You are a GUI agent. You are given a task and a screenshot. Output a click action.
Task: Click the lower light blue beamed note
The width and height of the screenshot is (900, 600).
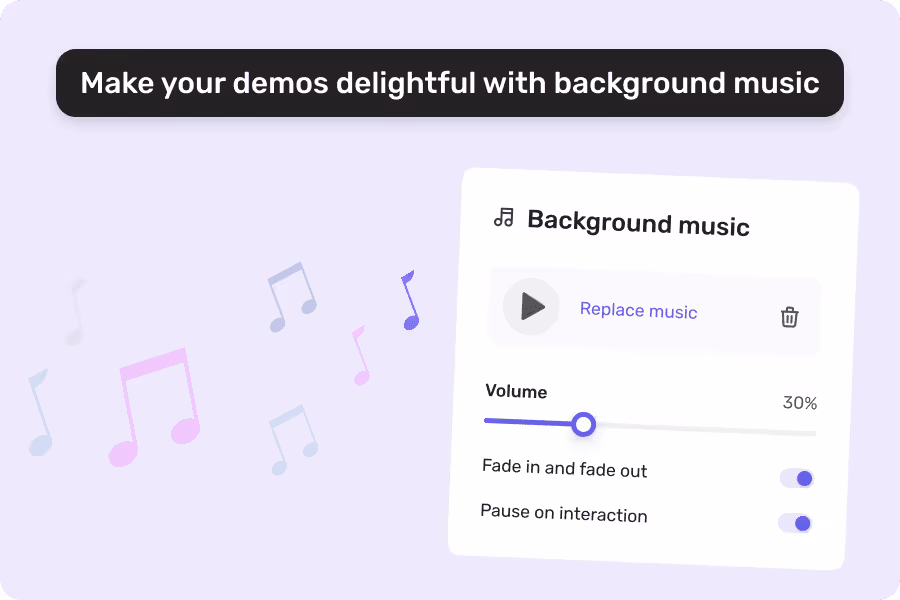(x=294, y=440)
